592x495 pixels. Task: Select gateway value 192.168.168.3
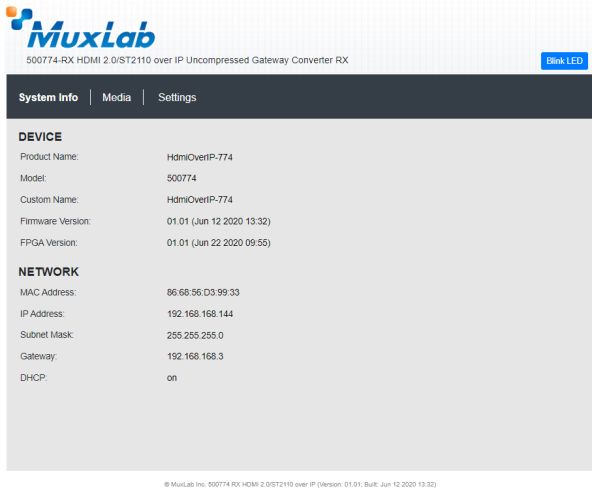pos(195,356)
